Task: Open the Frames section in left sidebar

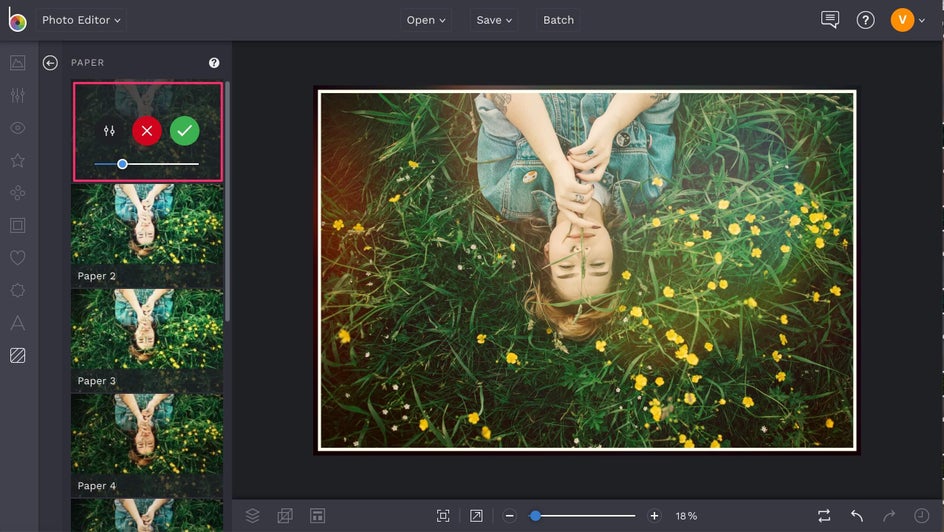Action: pos(17,225)
